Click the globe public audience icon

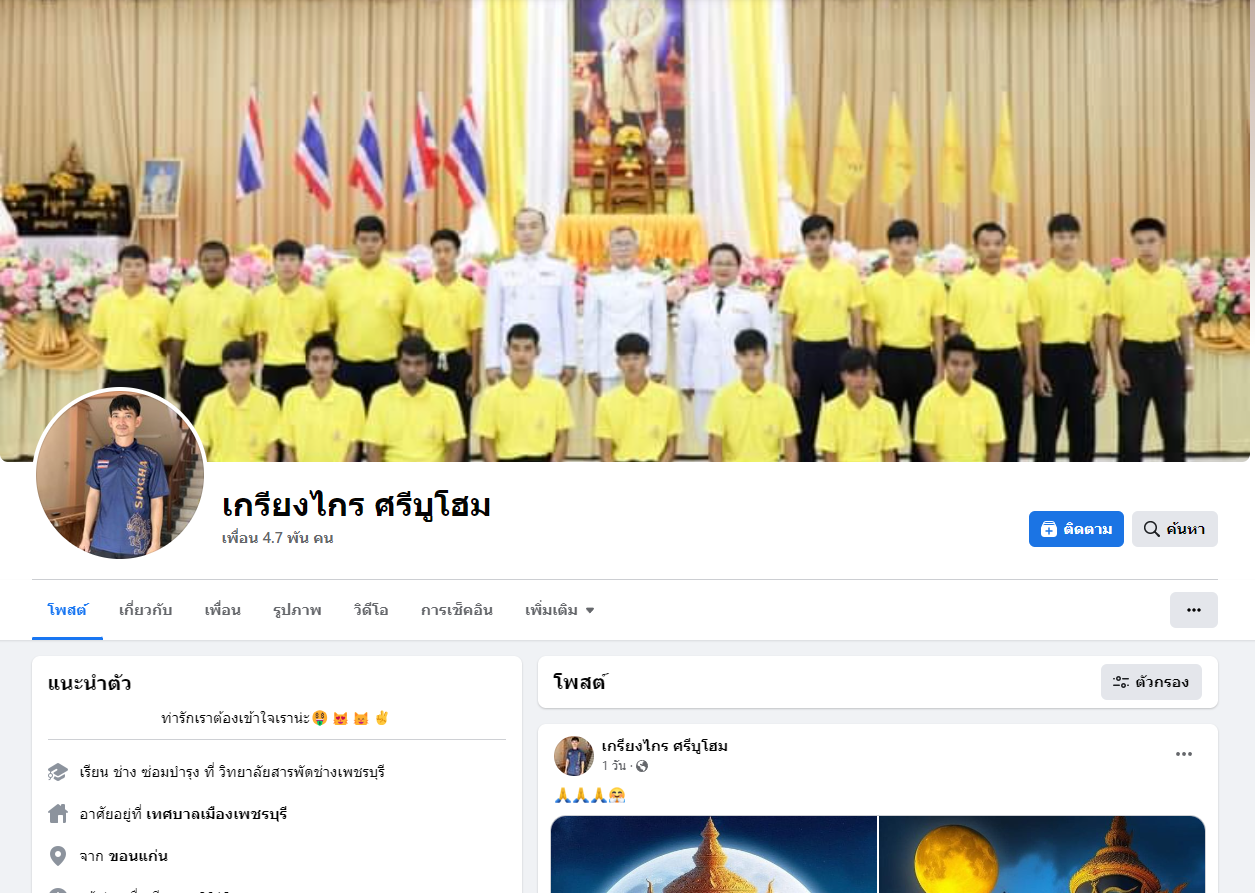[642, 766]
